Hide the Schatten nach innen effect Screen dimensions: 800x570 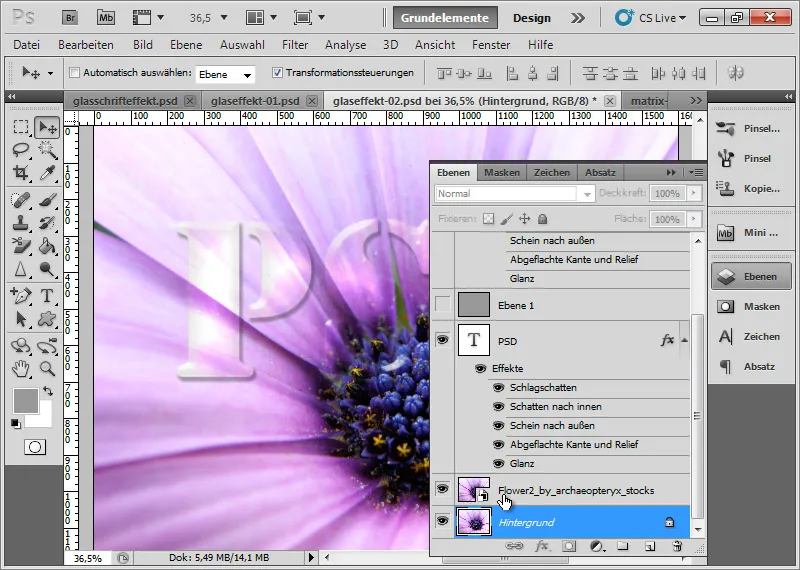pos(498,407)
